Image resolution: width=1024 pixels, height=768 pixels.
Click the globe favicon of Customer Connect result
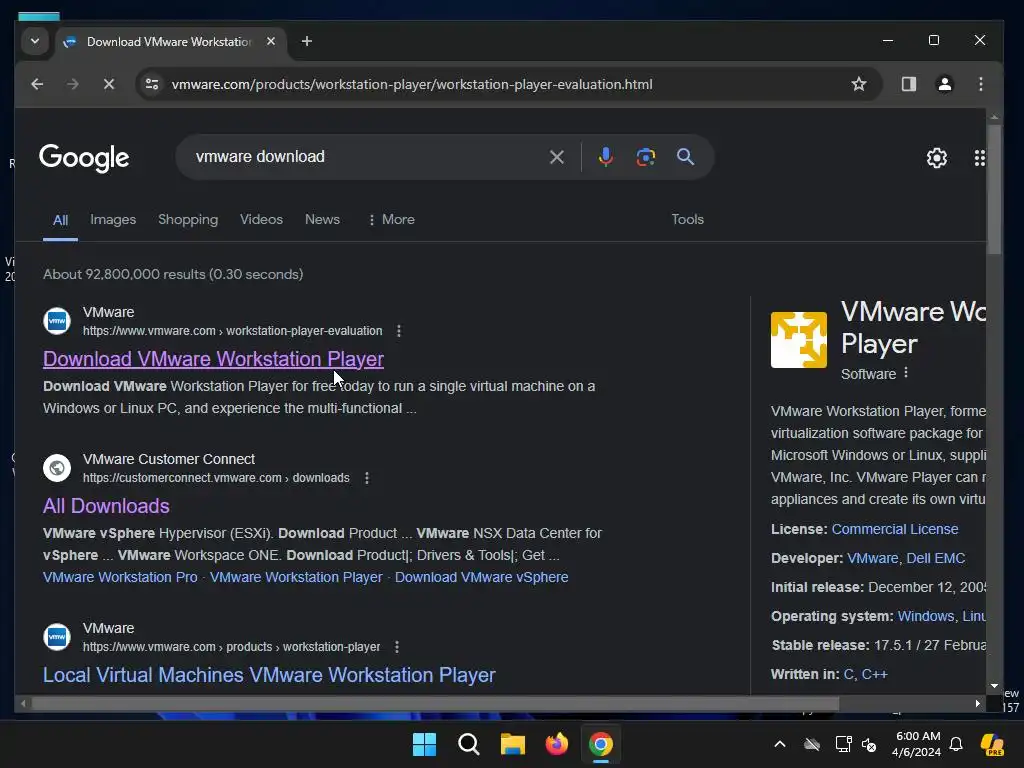57,468
